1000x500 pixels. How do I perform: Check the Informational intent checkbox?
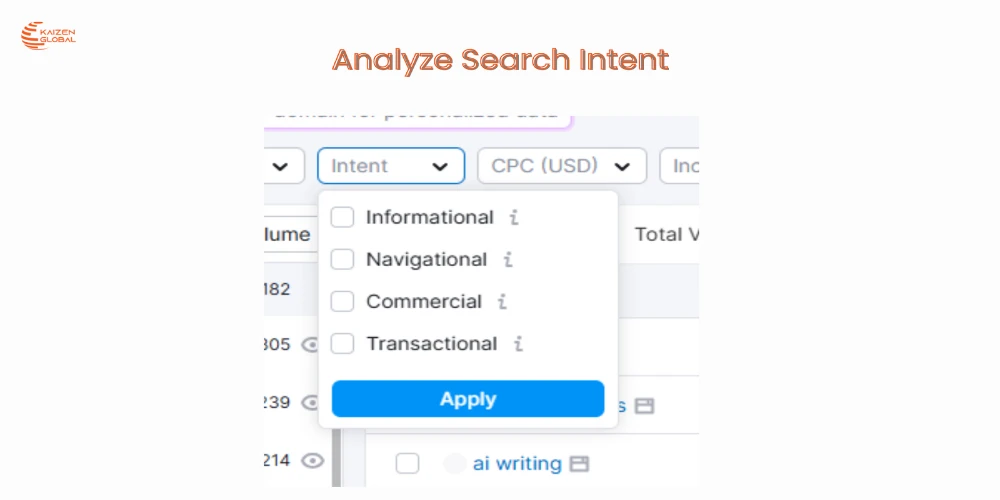click(343, 217)
